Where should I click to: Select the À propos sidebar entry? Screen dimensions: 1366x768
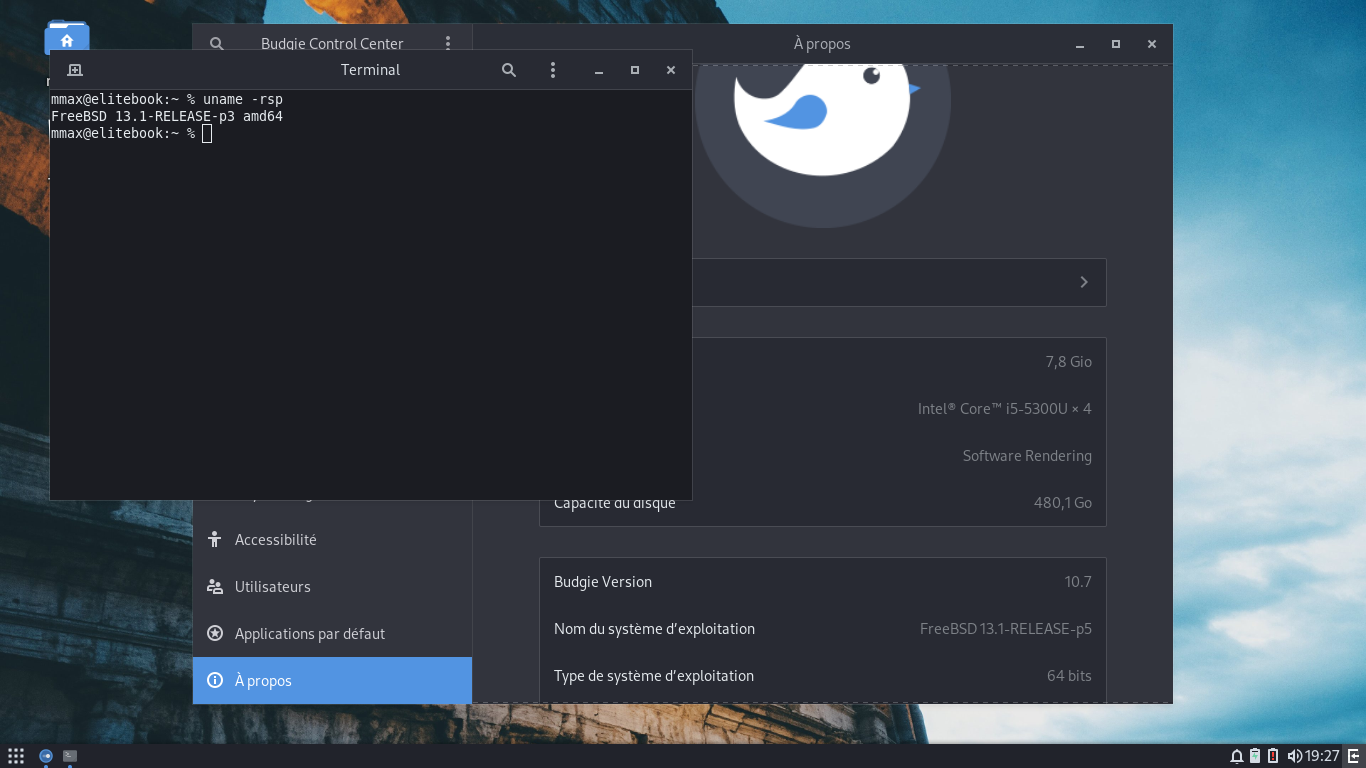[x=332, y=680]
